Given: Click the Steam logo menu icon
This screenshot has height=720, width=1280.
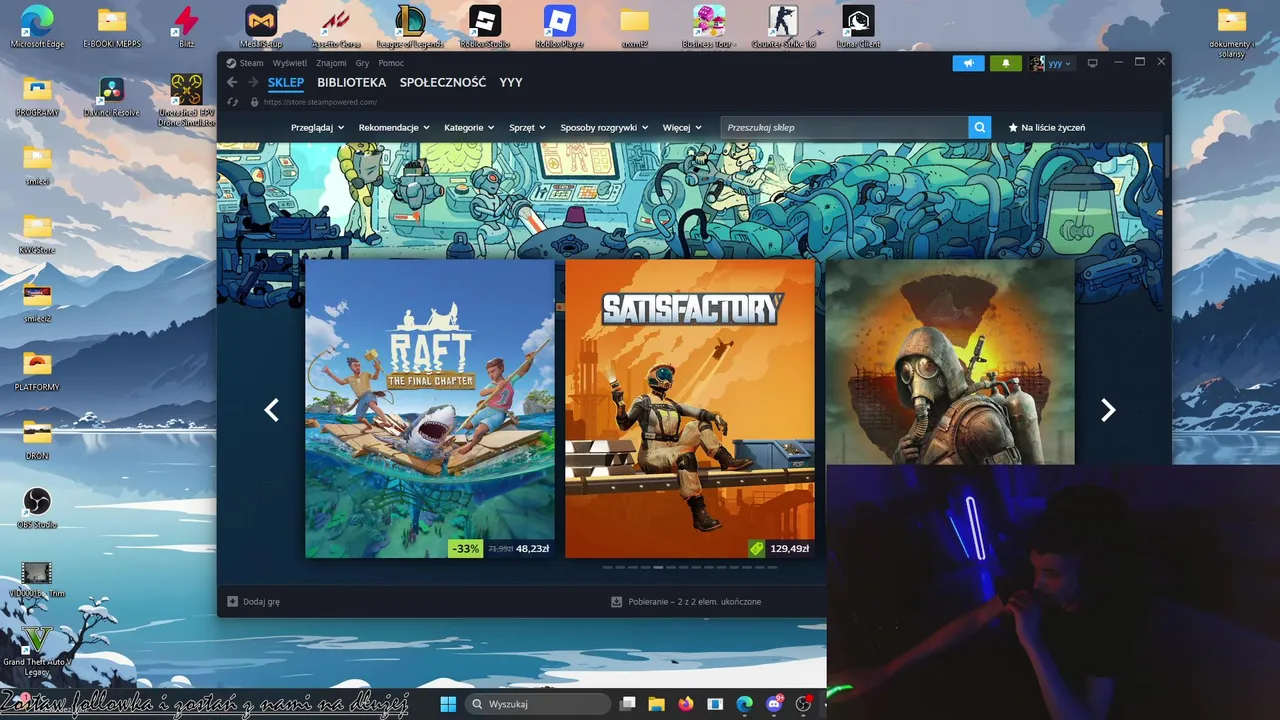Looking at the screenshot, I should (x=231, y=63).
